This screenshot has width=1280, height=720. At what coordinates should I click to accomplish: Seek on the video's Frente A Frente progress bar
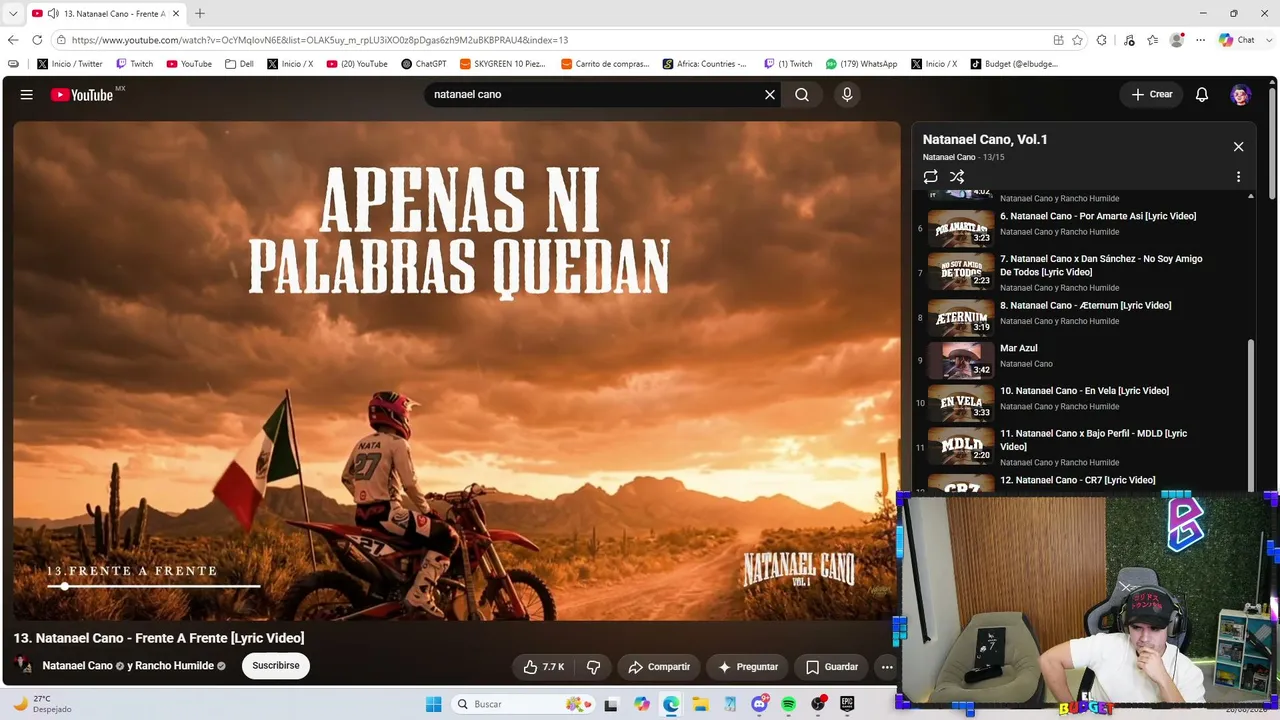click(x=154, y=587)
